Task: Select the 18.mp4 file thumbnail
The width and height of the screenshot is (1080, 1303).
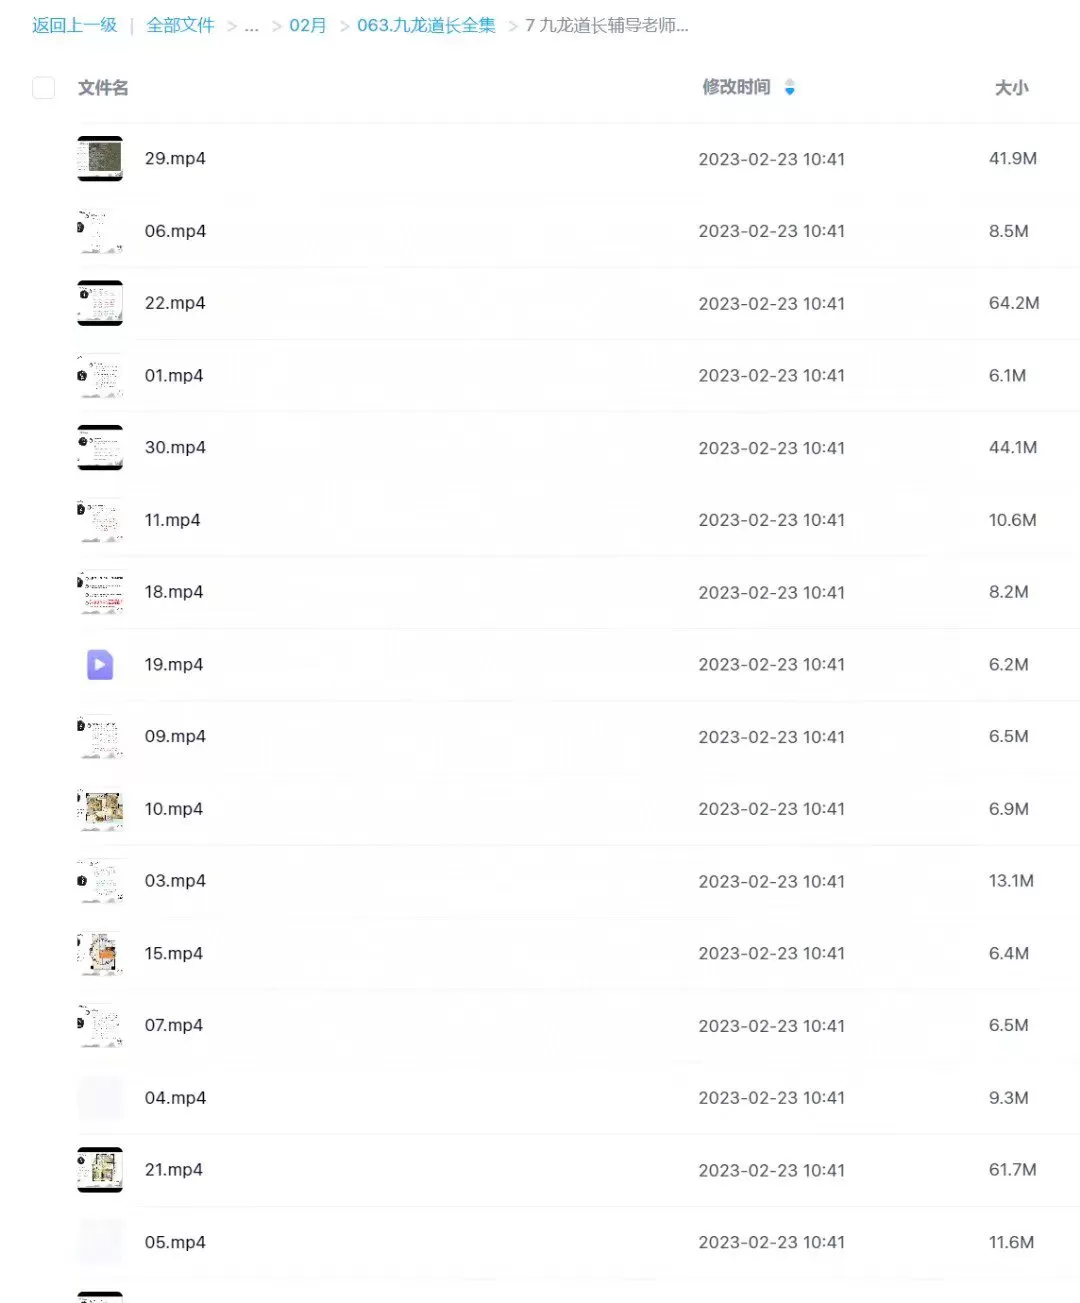Action: pos(100,592)
